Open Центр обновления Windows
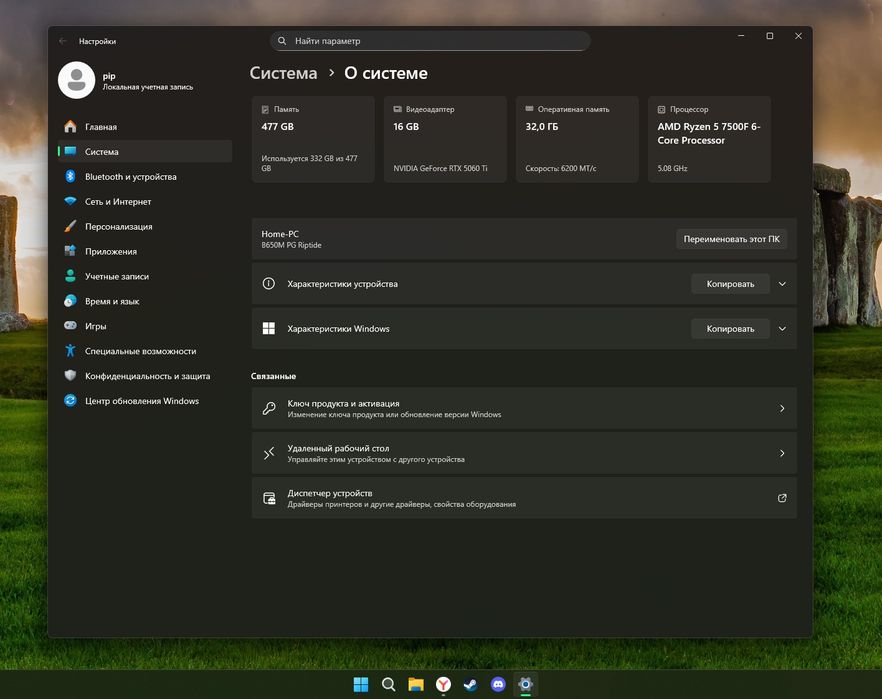The width and height of the screenshot is (882, 699). pyautogui.click(x=141, y=401)
